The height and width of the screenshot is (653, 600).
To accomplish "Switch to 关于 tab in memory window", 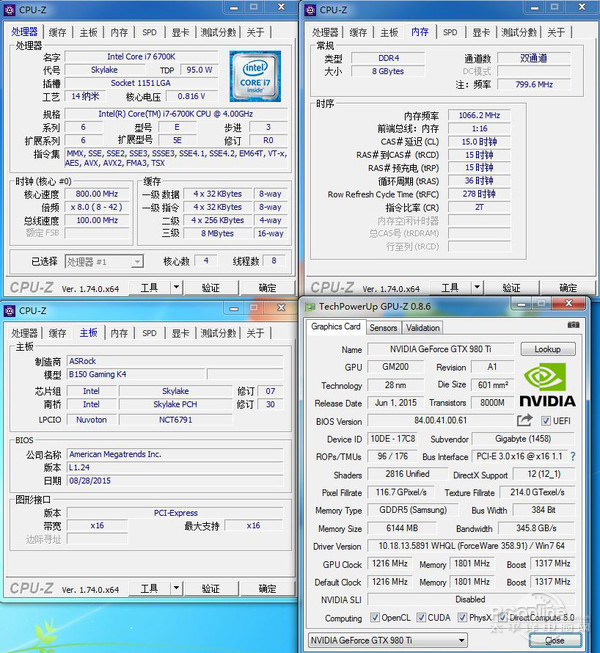I will (x=556, y=32).
